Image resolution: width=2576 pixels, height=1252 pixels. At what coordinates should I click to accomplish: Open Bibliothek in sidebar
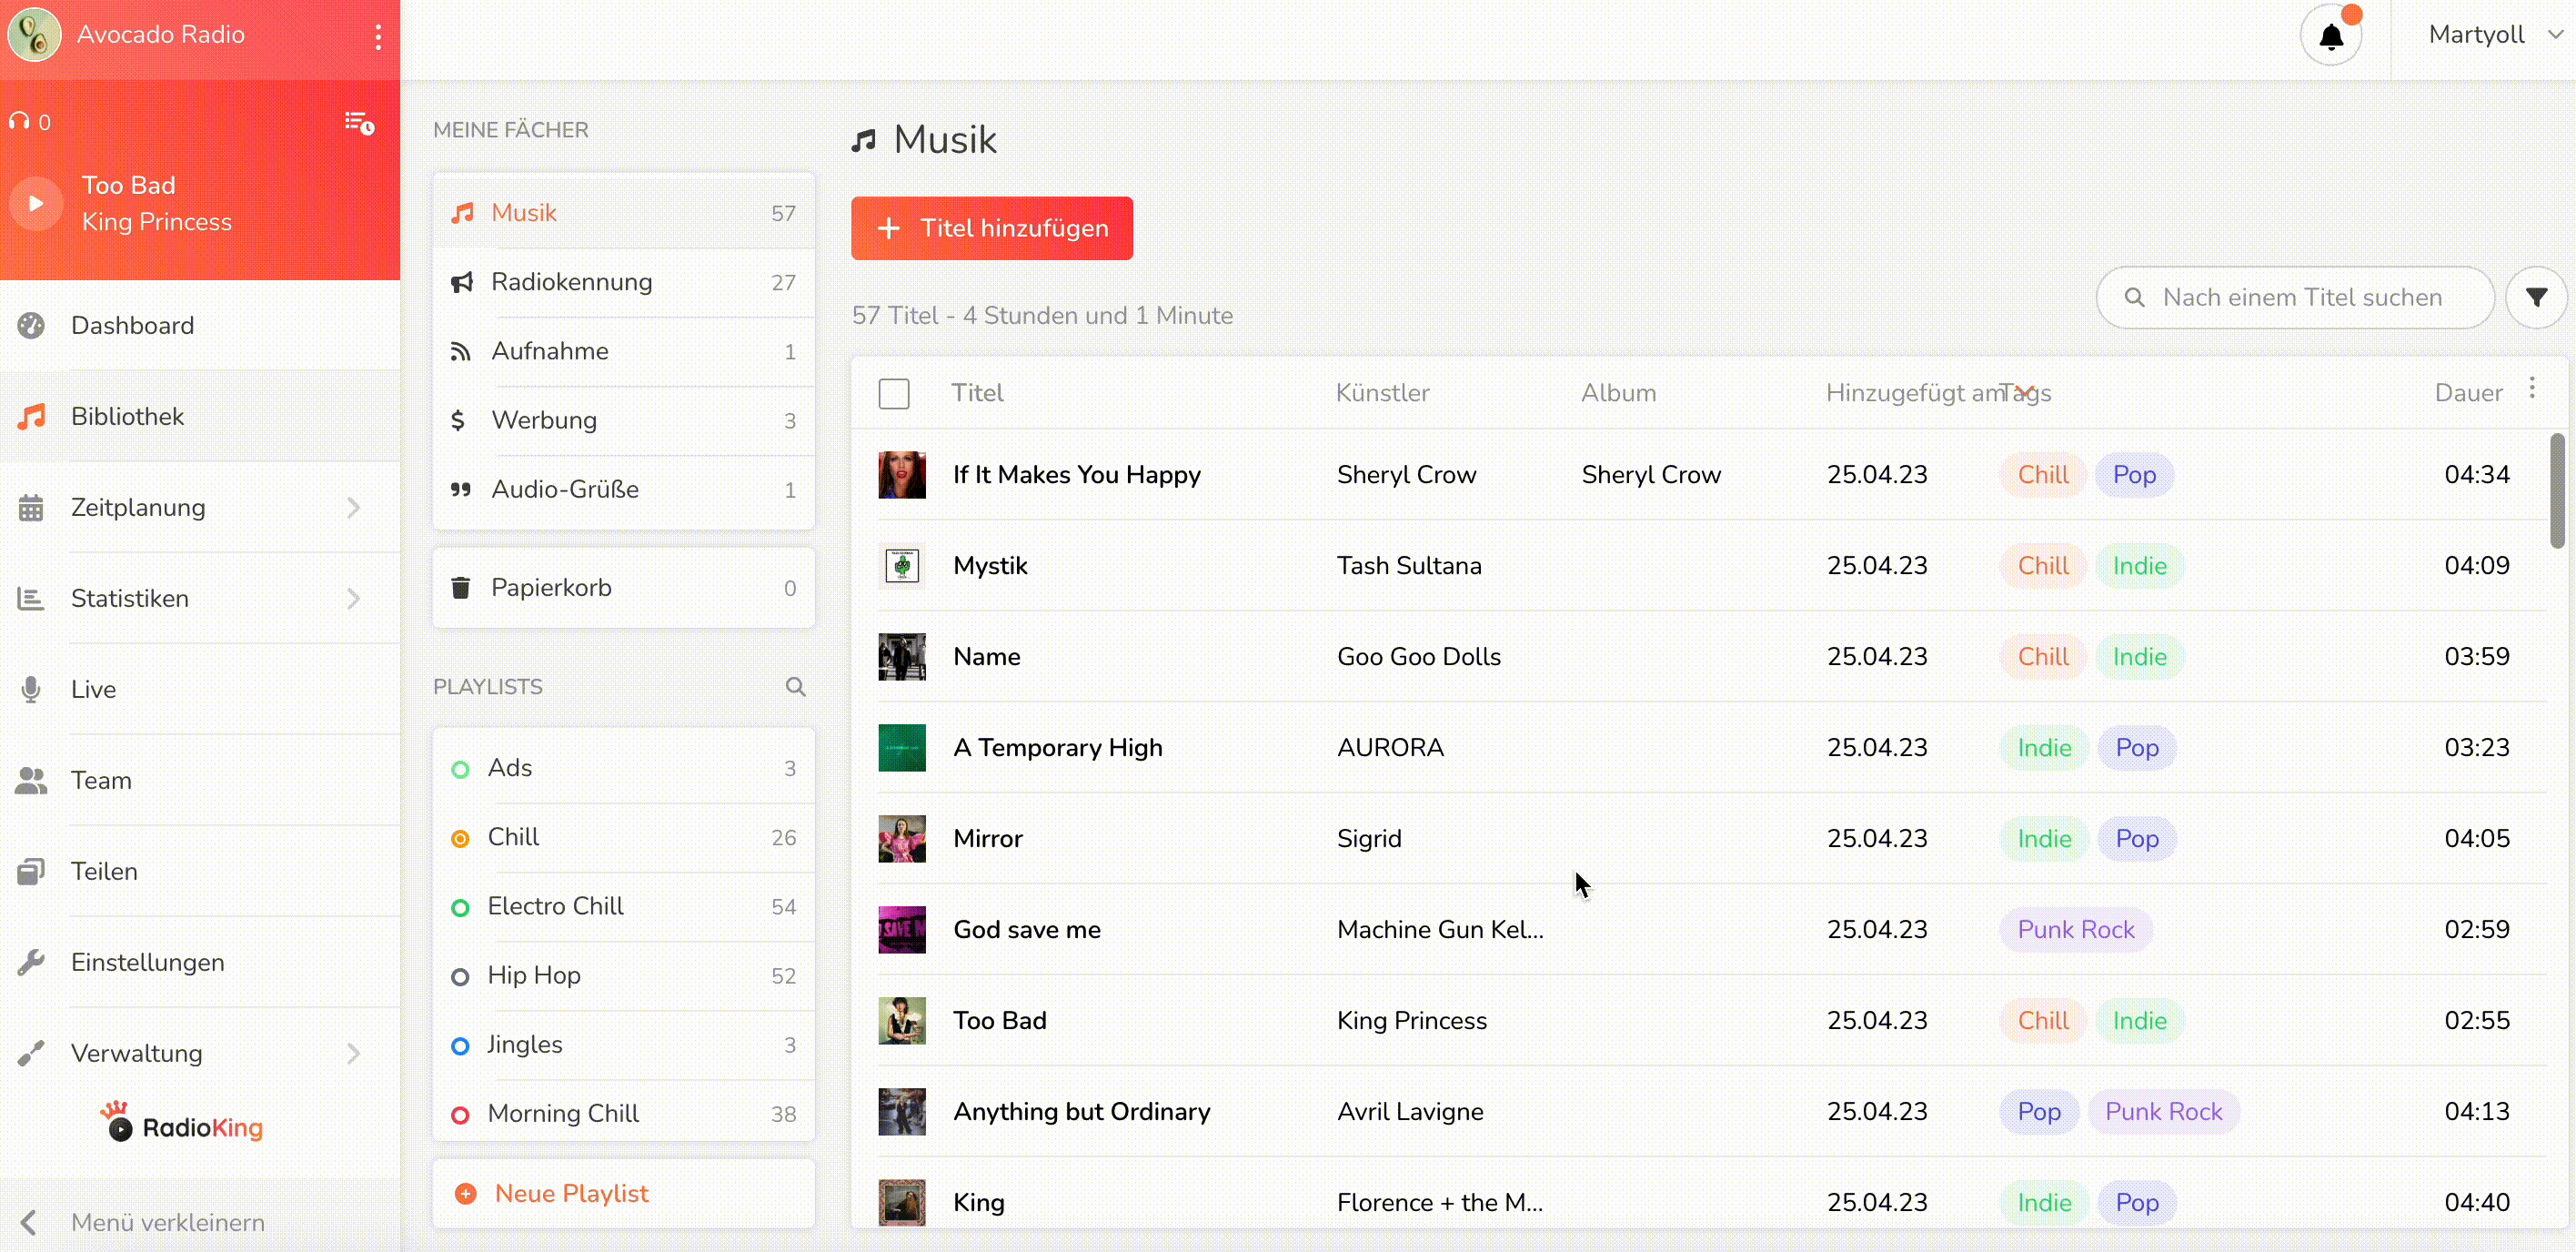[x=200, y=416]
